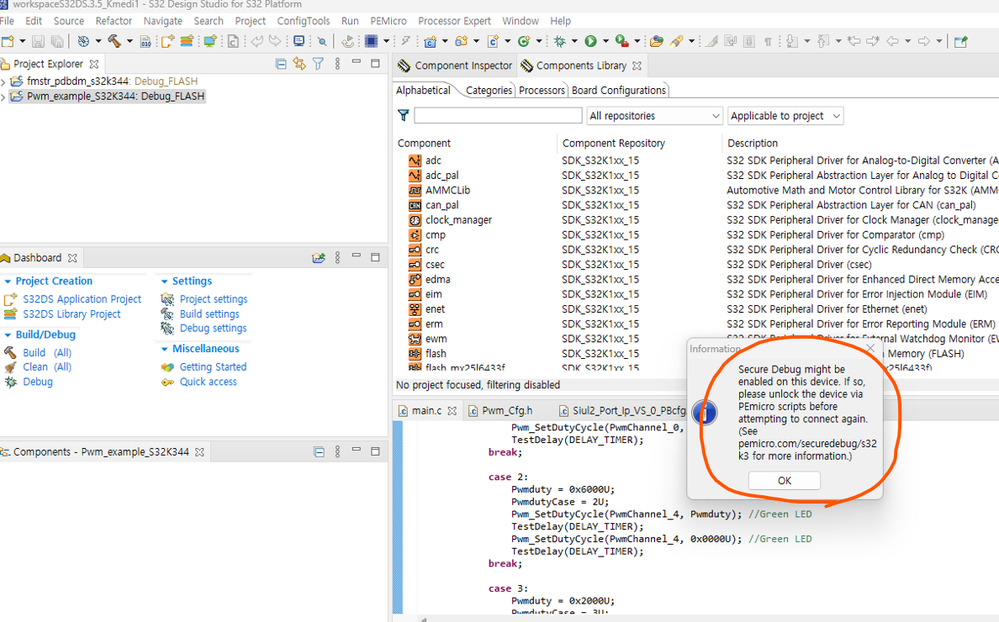The width and height of the screenshot is (999, 622).
Task: Switch to the Categories tab
Action: tap(489, 90)
